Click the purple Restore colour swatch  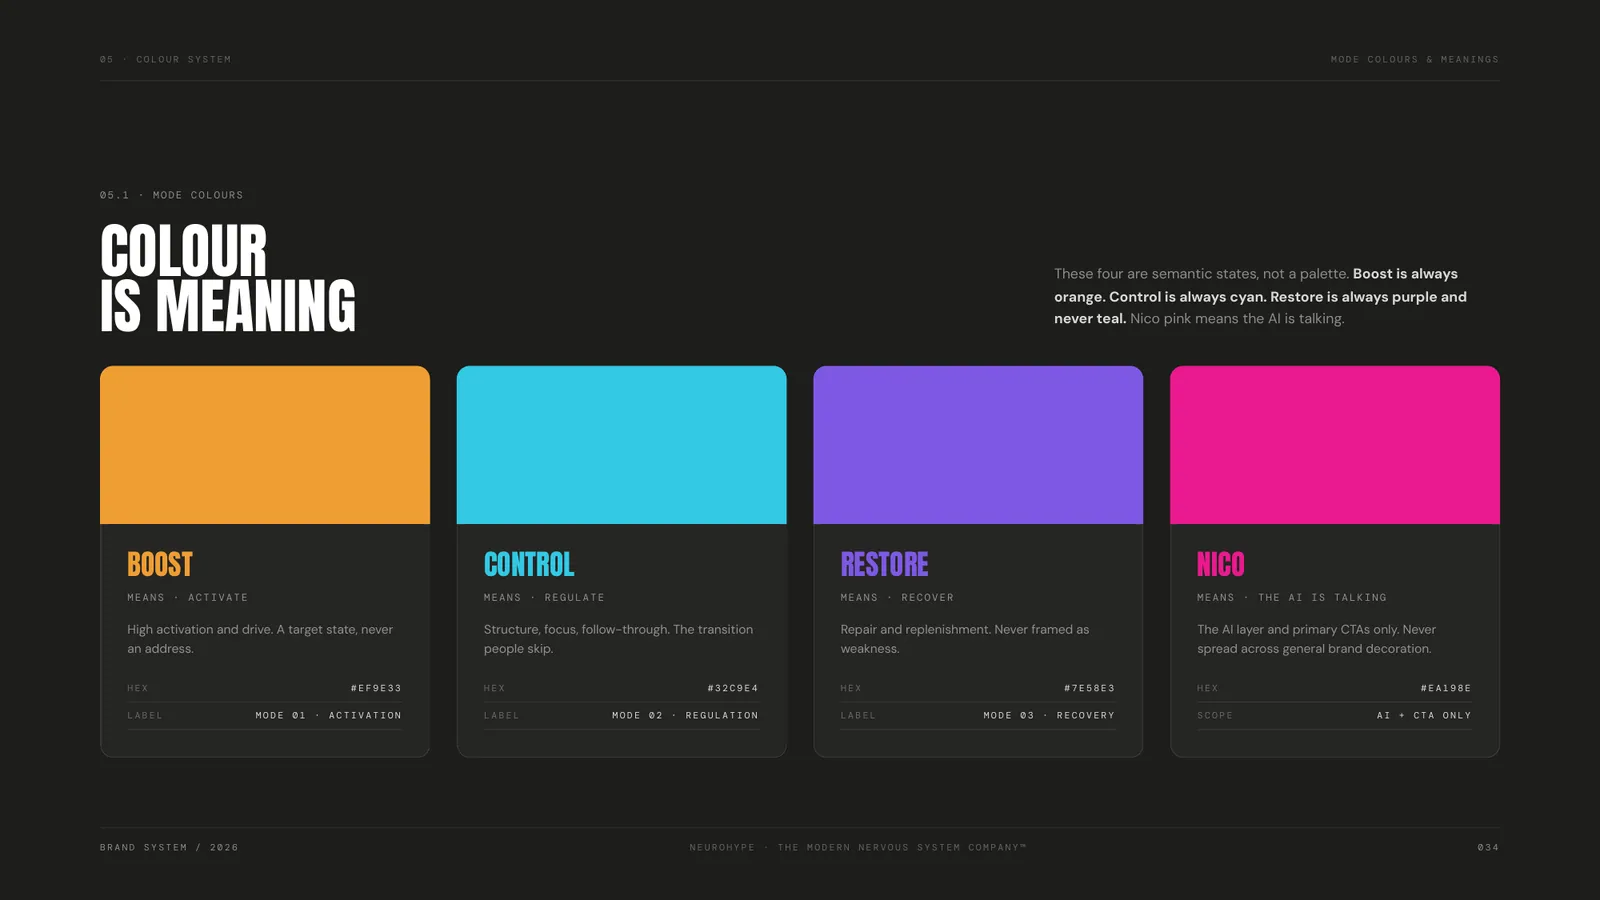pyautogui.click(x=978, y=445)
